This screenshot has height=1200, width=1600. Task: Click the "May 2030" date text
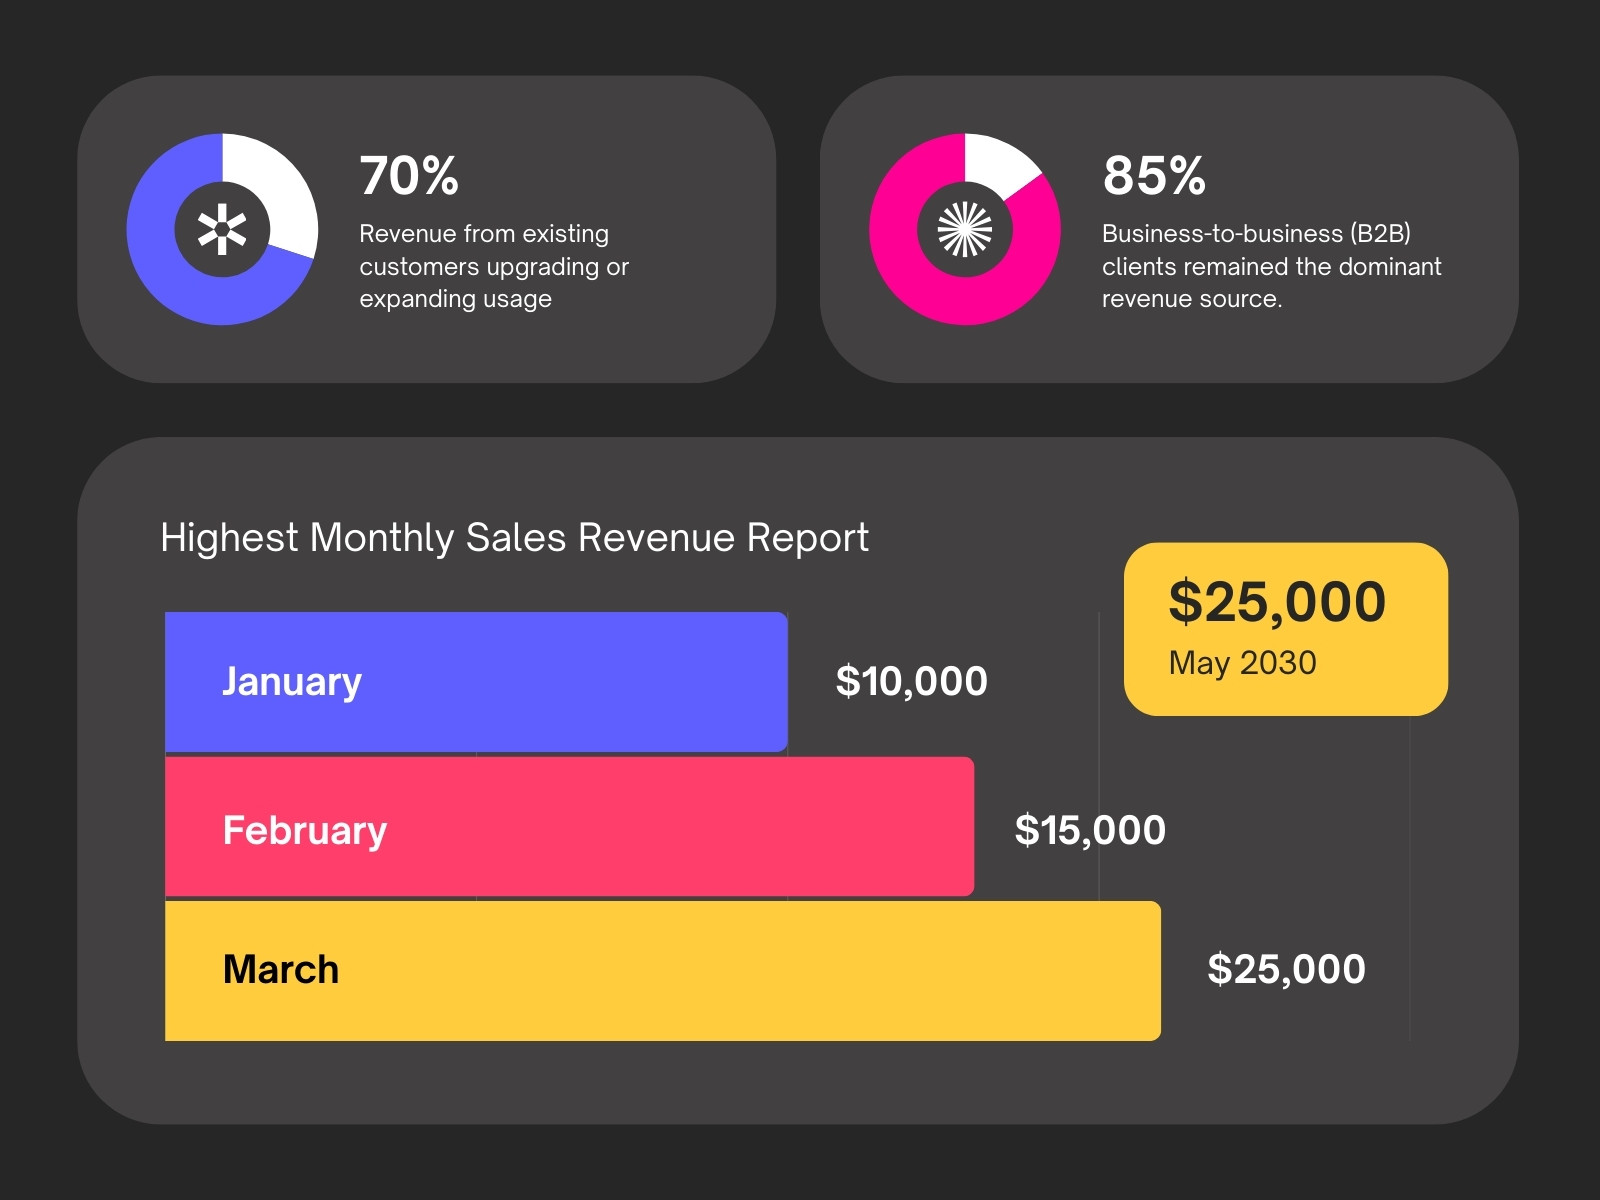click(x=1242, y=663)
